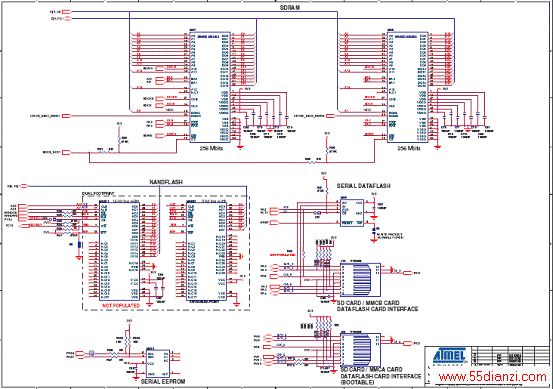Select the serial dataflash IC symbol
553x389 pixels.
[352, 212]
